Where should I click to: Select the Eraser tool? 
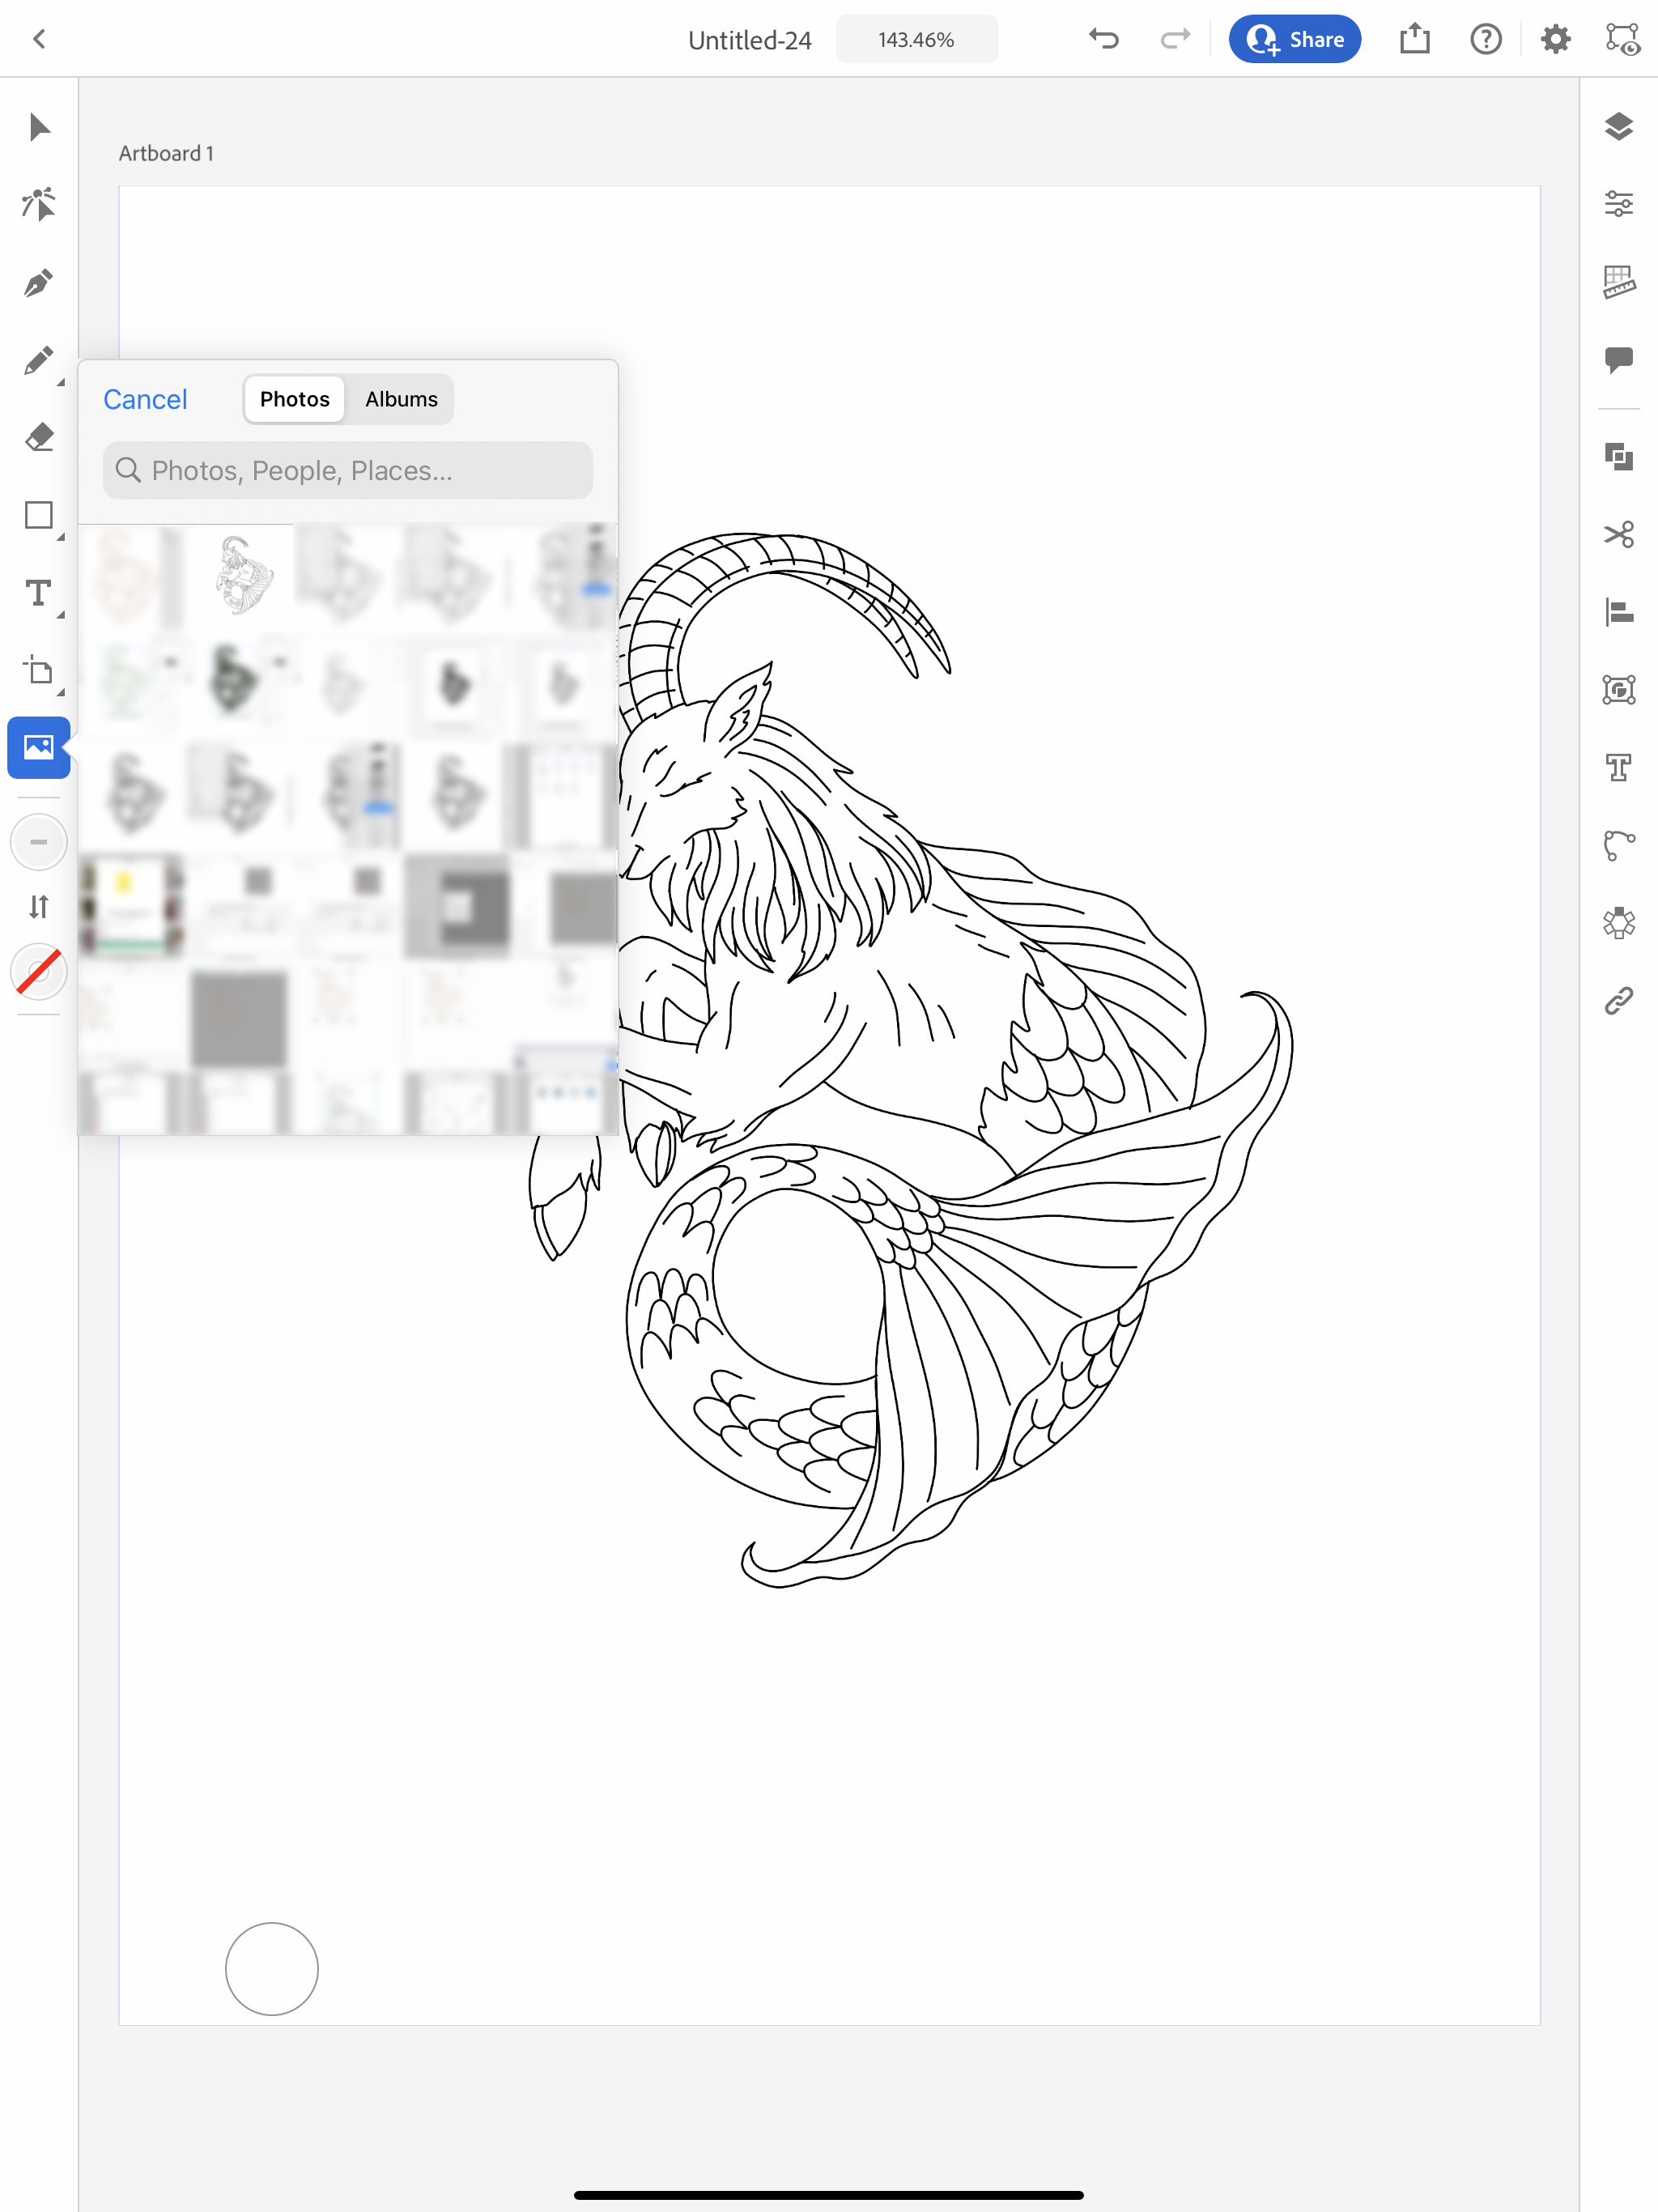coord(39,438)
